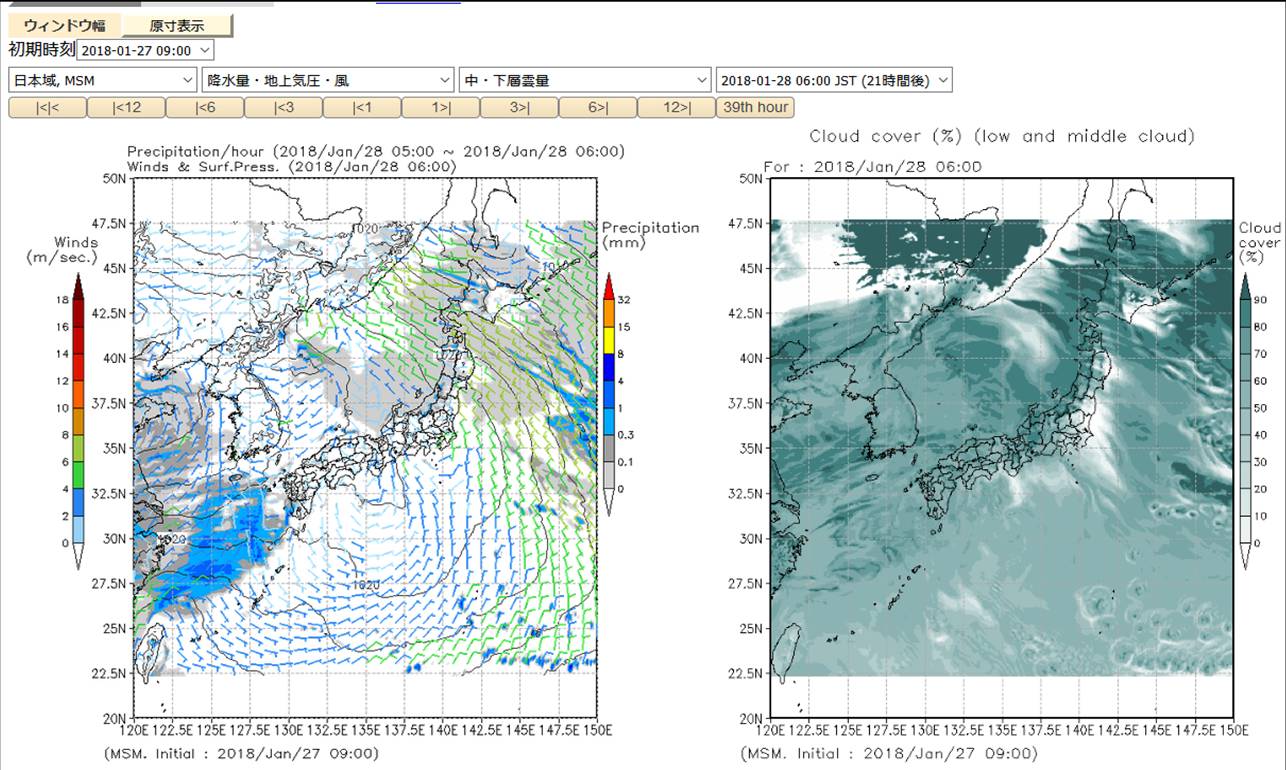The width and height of the screenshot is (1286, 770).
Task: Expand the forecast time 2018-01-28 06:00 JST dropdown
Action: coord(834,80)
